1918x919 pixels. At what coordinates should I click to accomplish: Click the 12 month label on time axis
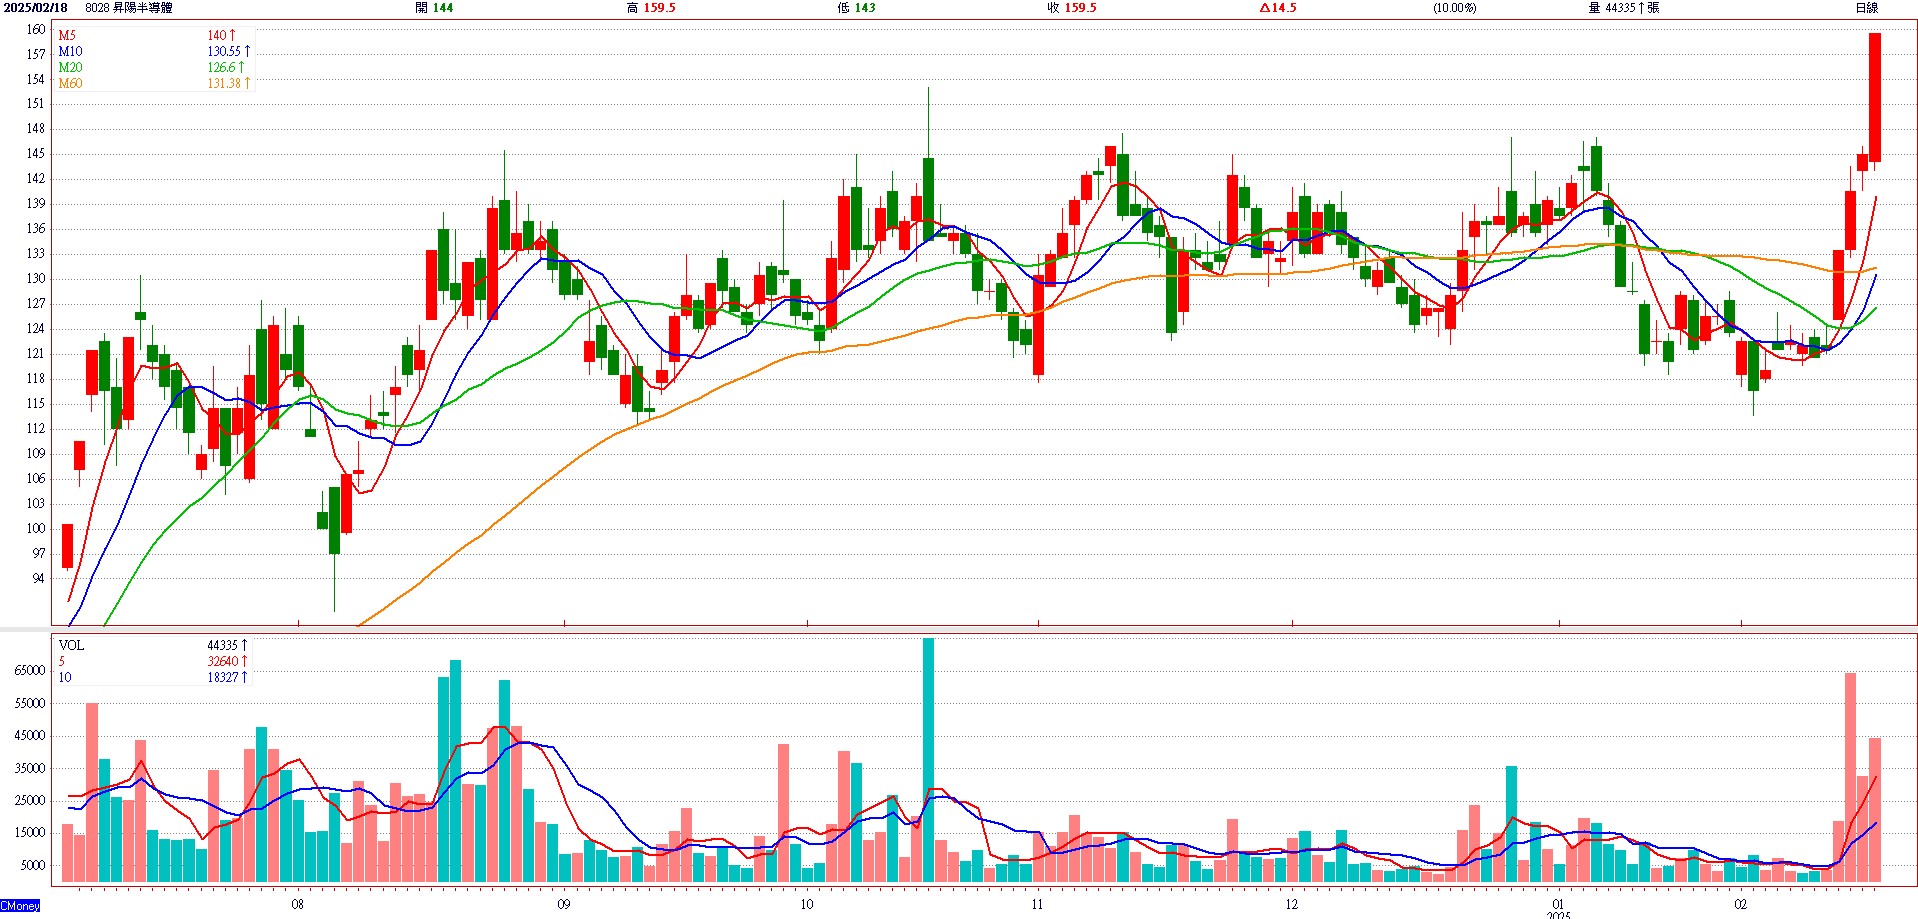coord(1292,904)
